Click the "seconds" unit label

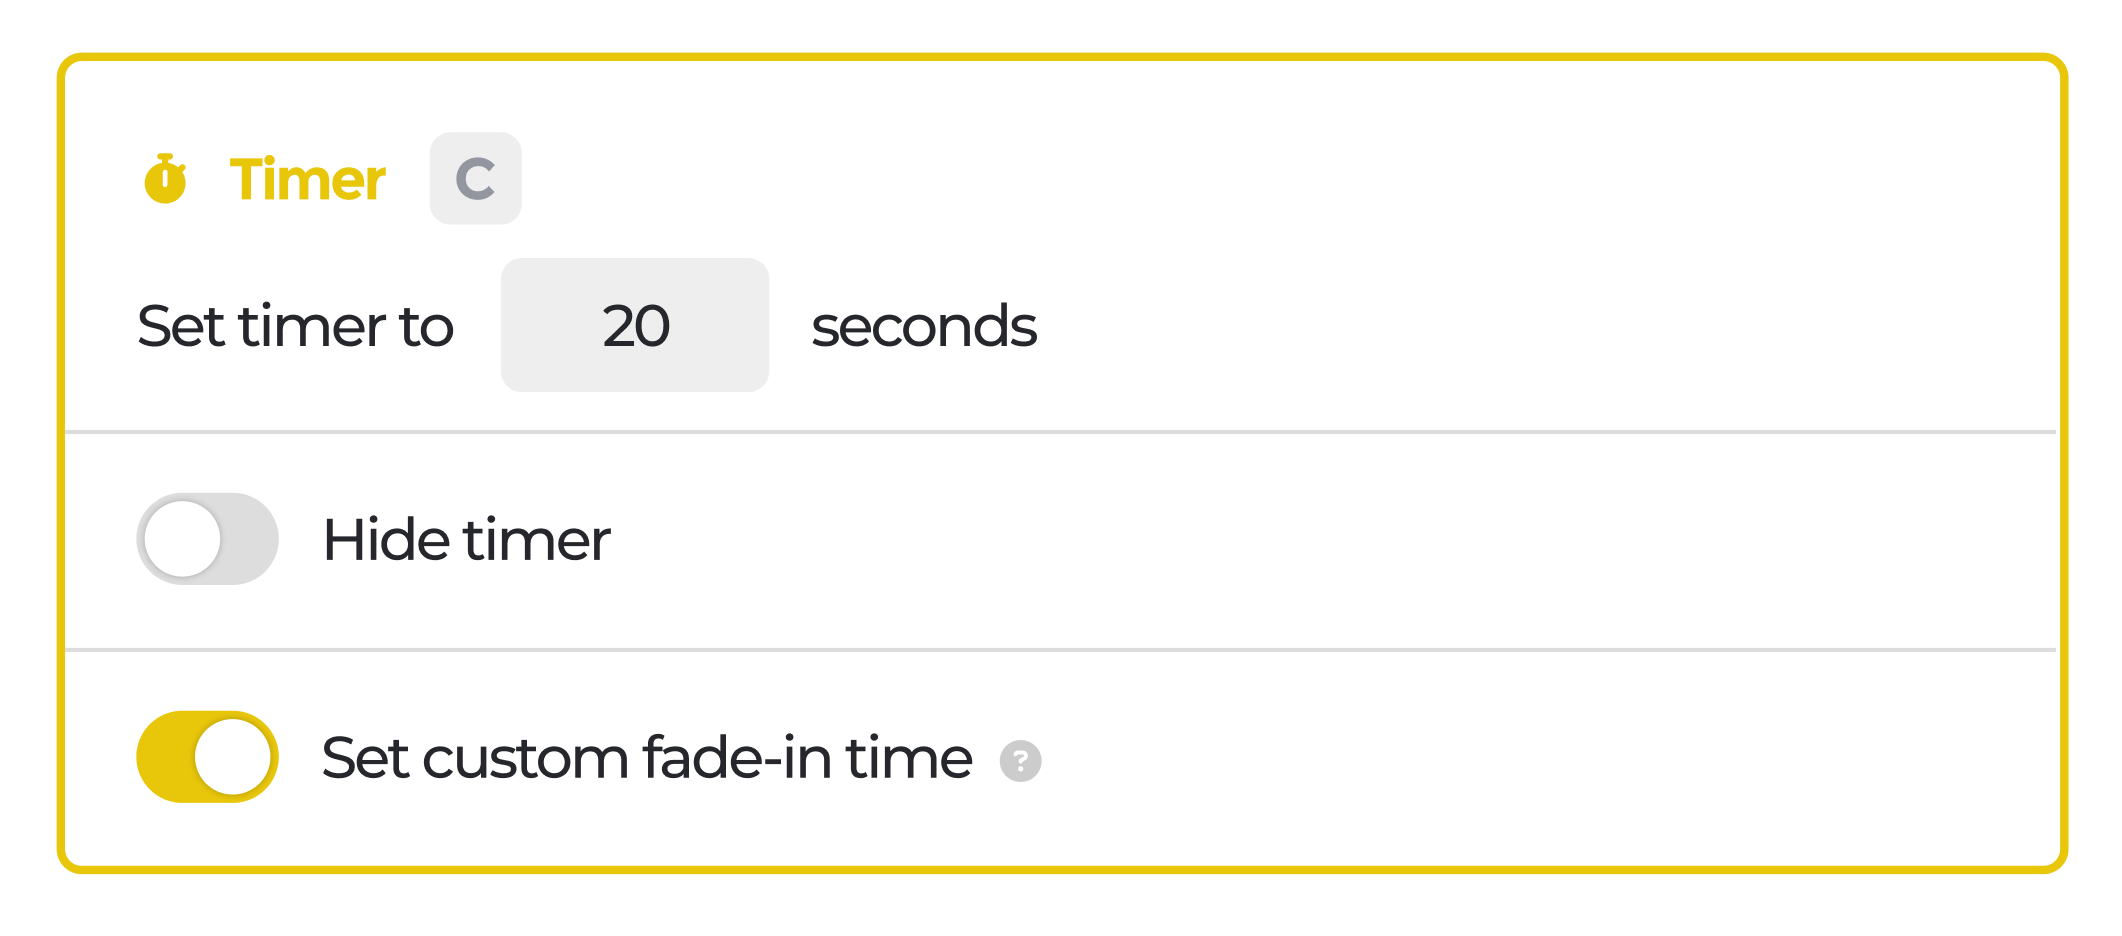923,327
